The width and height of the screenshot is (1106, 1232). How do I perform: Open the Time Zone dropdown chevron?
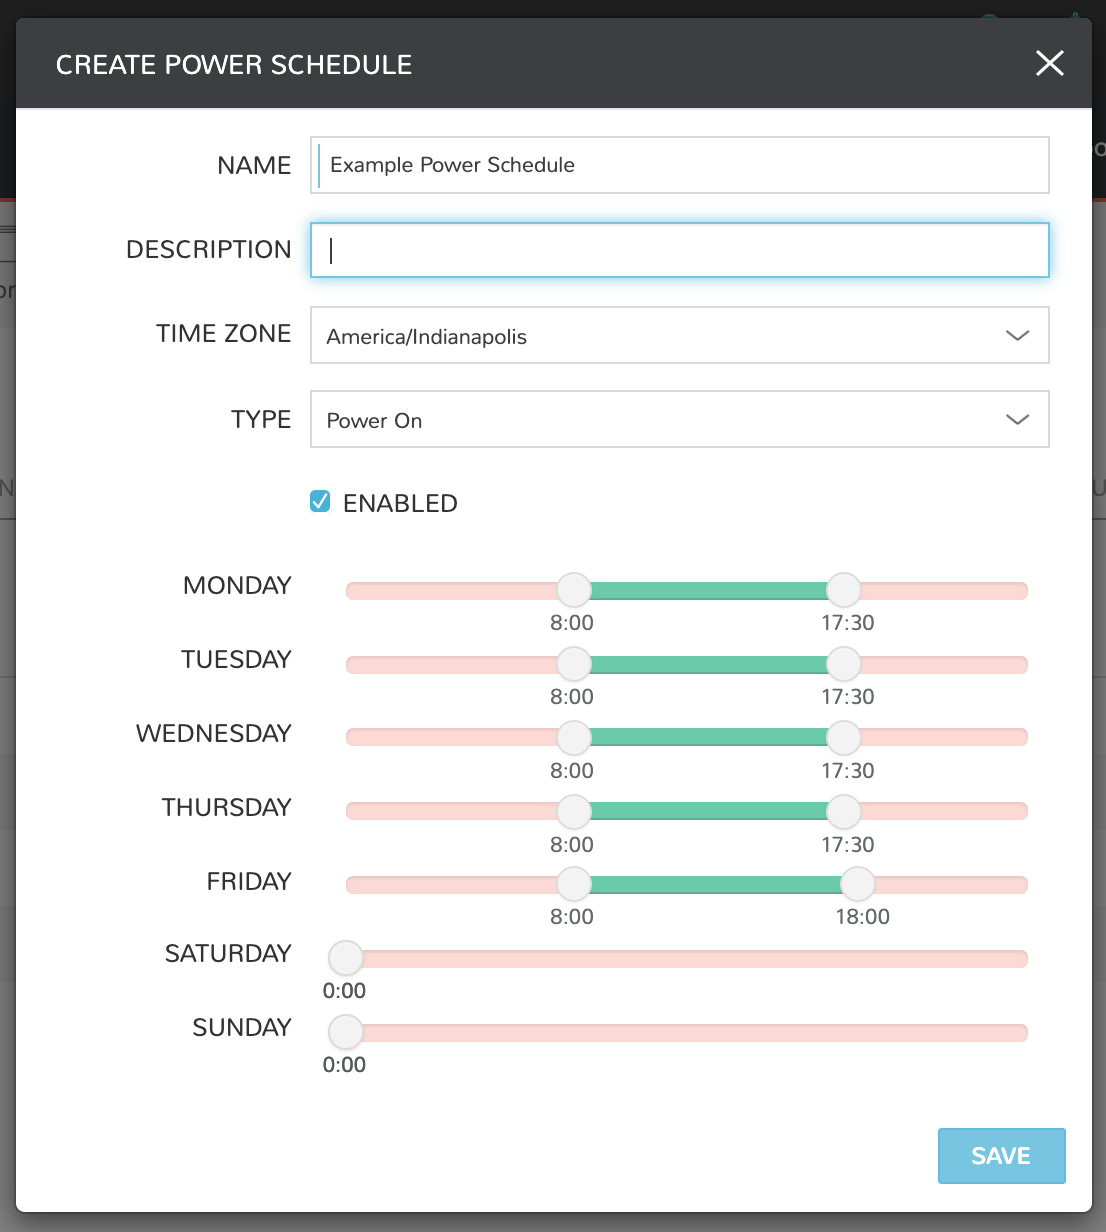pos(1017,335)
